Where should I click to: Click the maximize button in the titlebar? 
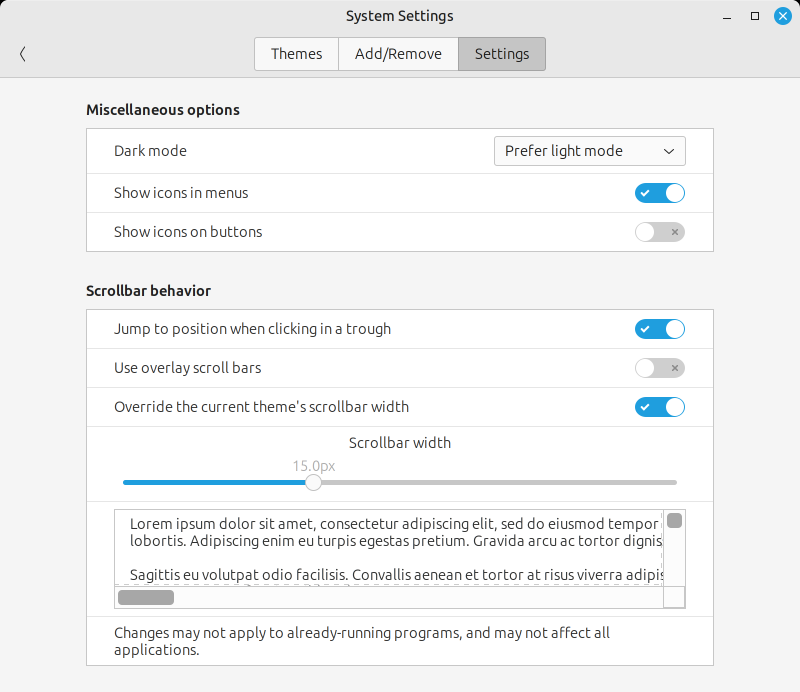755,16
